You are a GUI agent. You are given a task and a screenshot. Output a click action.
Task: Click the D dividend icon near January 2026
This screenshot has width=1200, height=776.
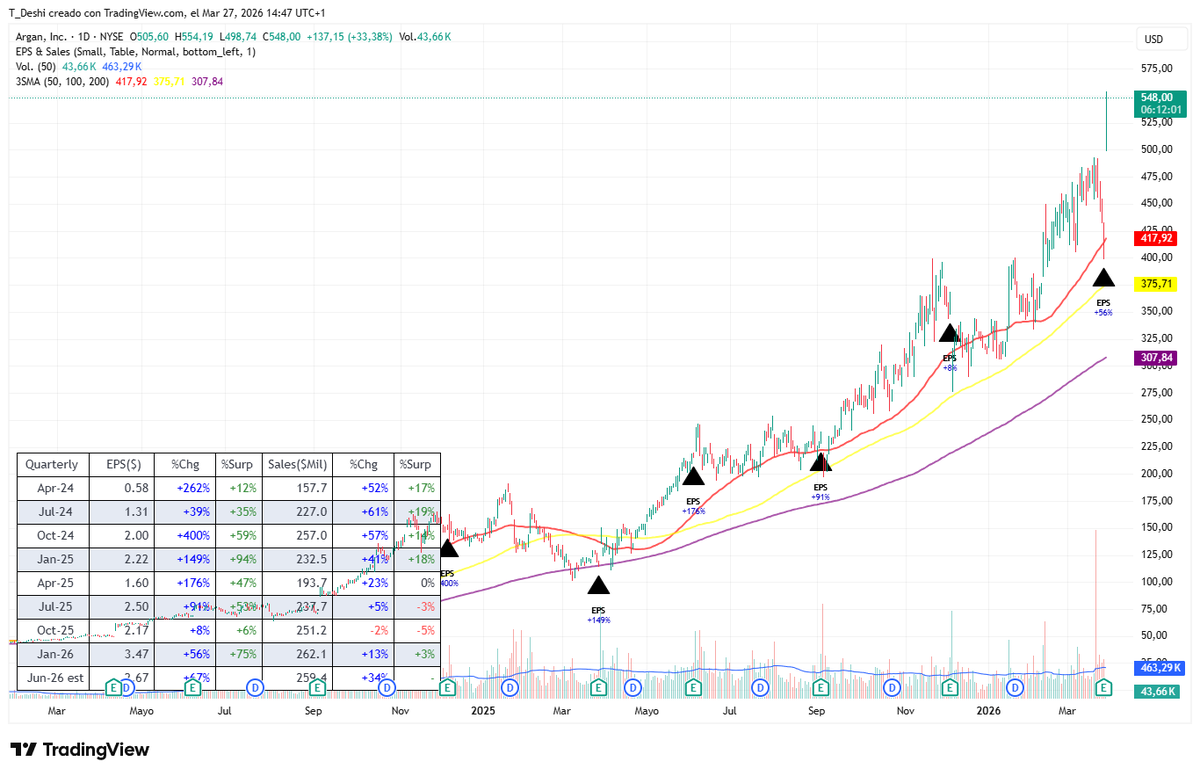point(1015,688)
